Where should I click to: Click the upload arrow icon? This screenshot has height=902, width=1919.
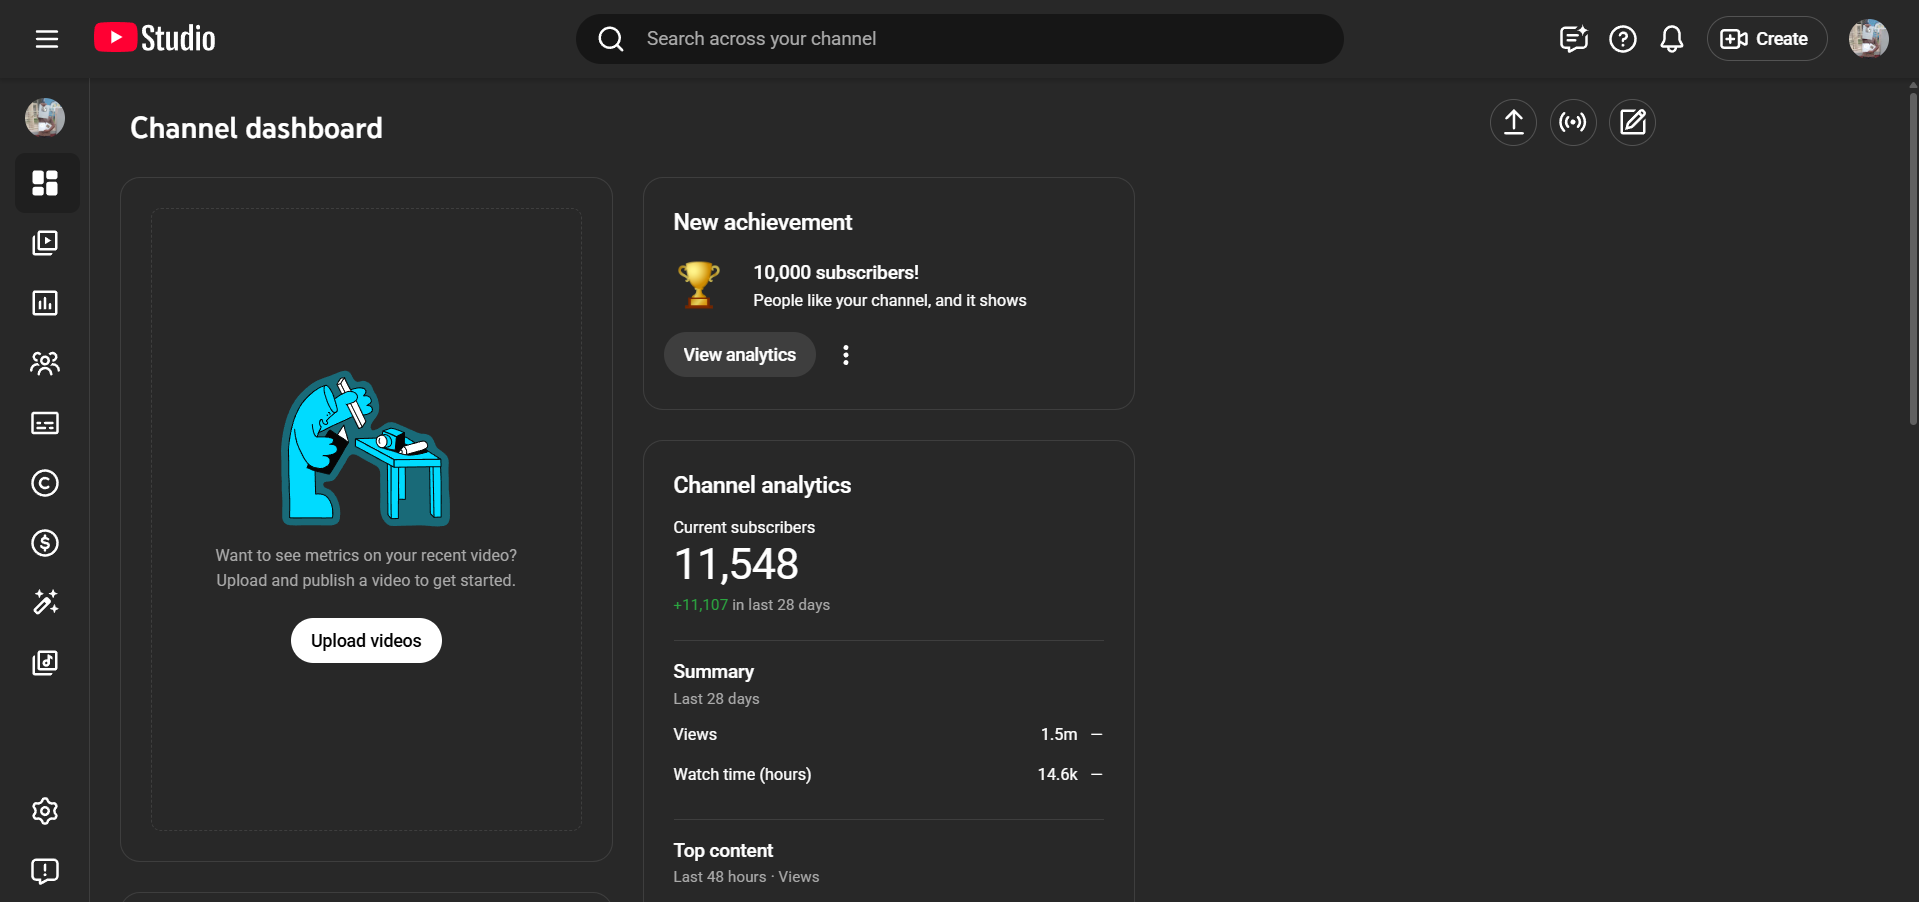pos(1513,123)
